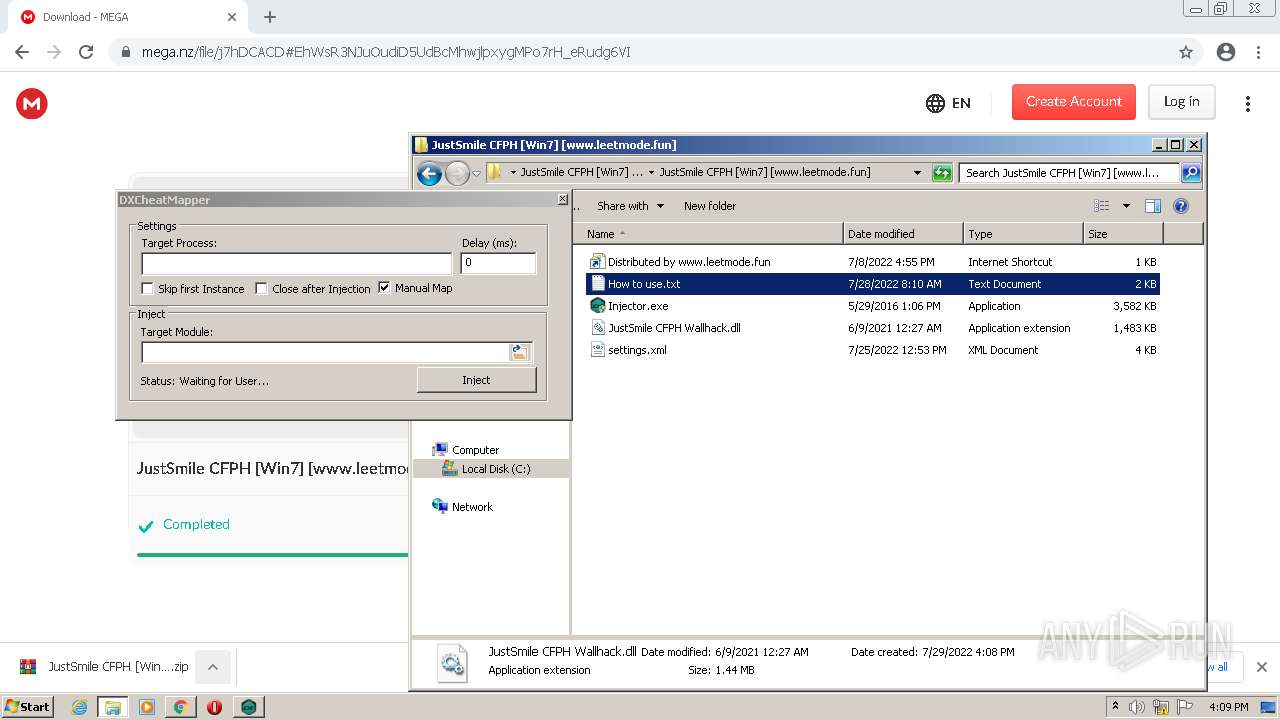Click JustSmile CFPH zip download item

coord(105,667)
